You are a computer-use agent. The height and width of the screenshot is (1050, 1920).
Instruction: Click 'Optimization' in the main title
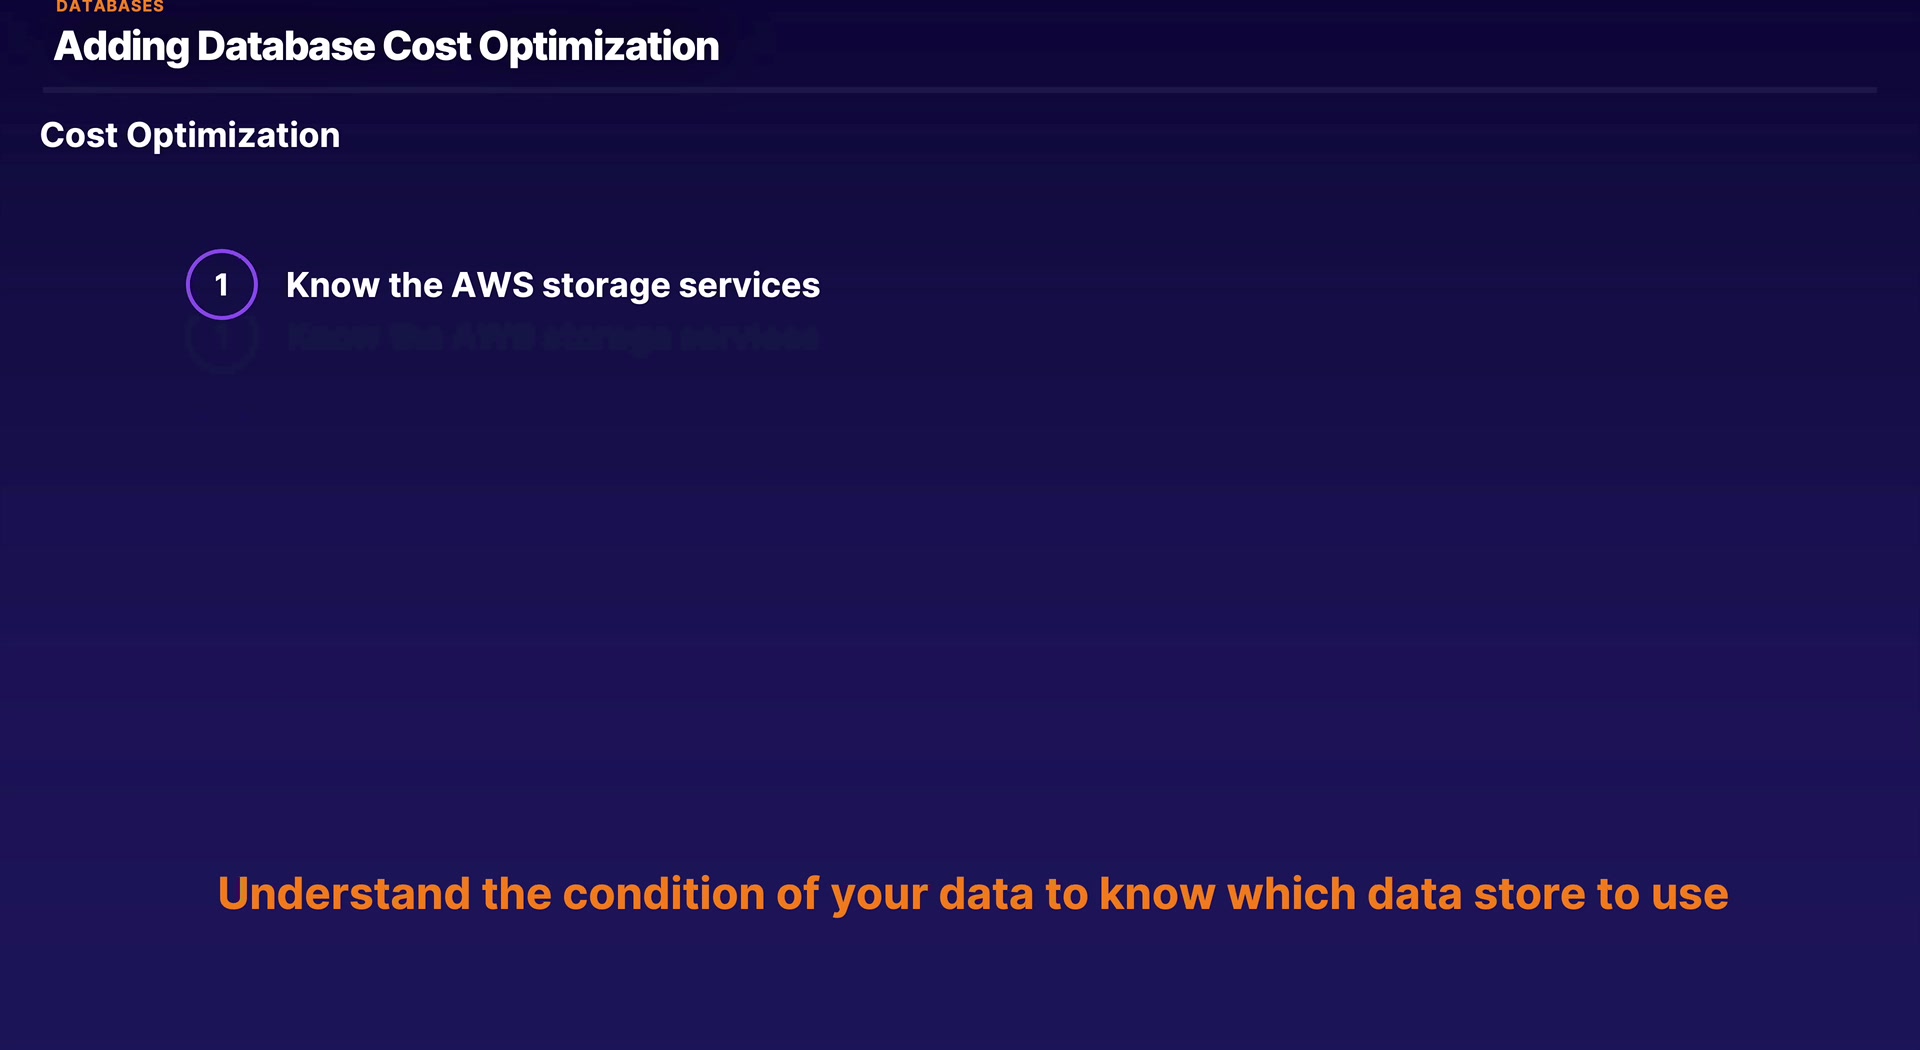(598, 47)
